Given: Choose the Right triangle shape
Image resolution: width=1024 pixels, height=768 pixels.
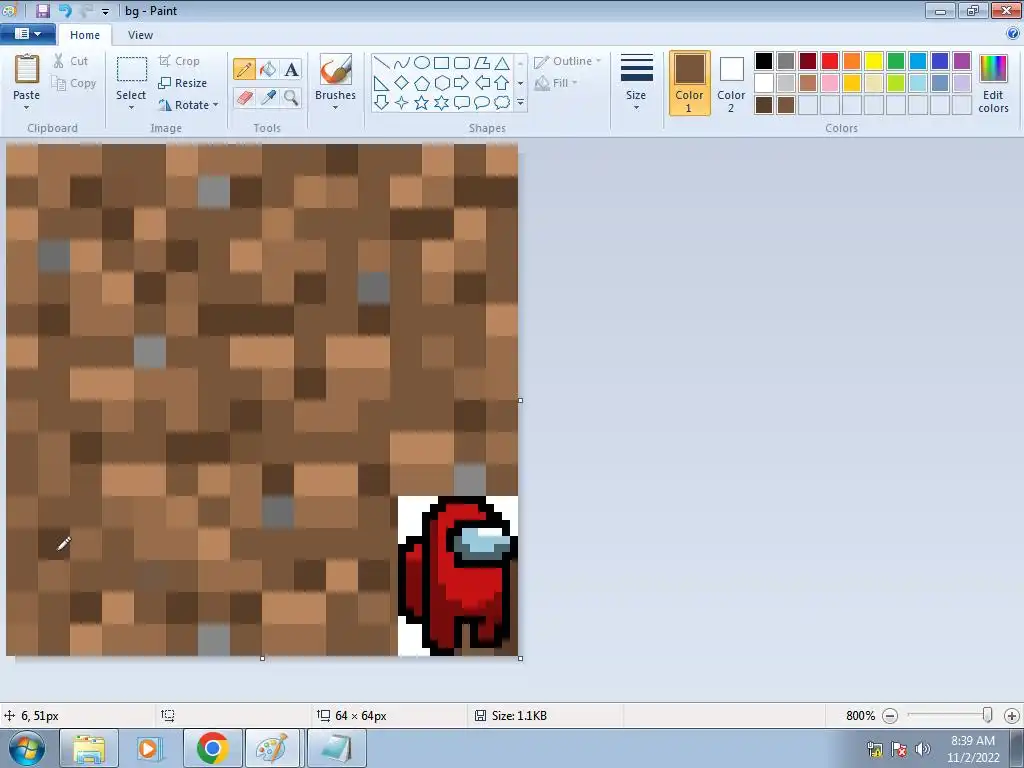Looking at the screenshot, I should 382,83.
